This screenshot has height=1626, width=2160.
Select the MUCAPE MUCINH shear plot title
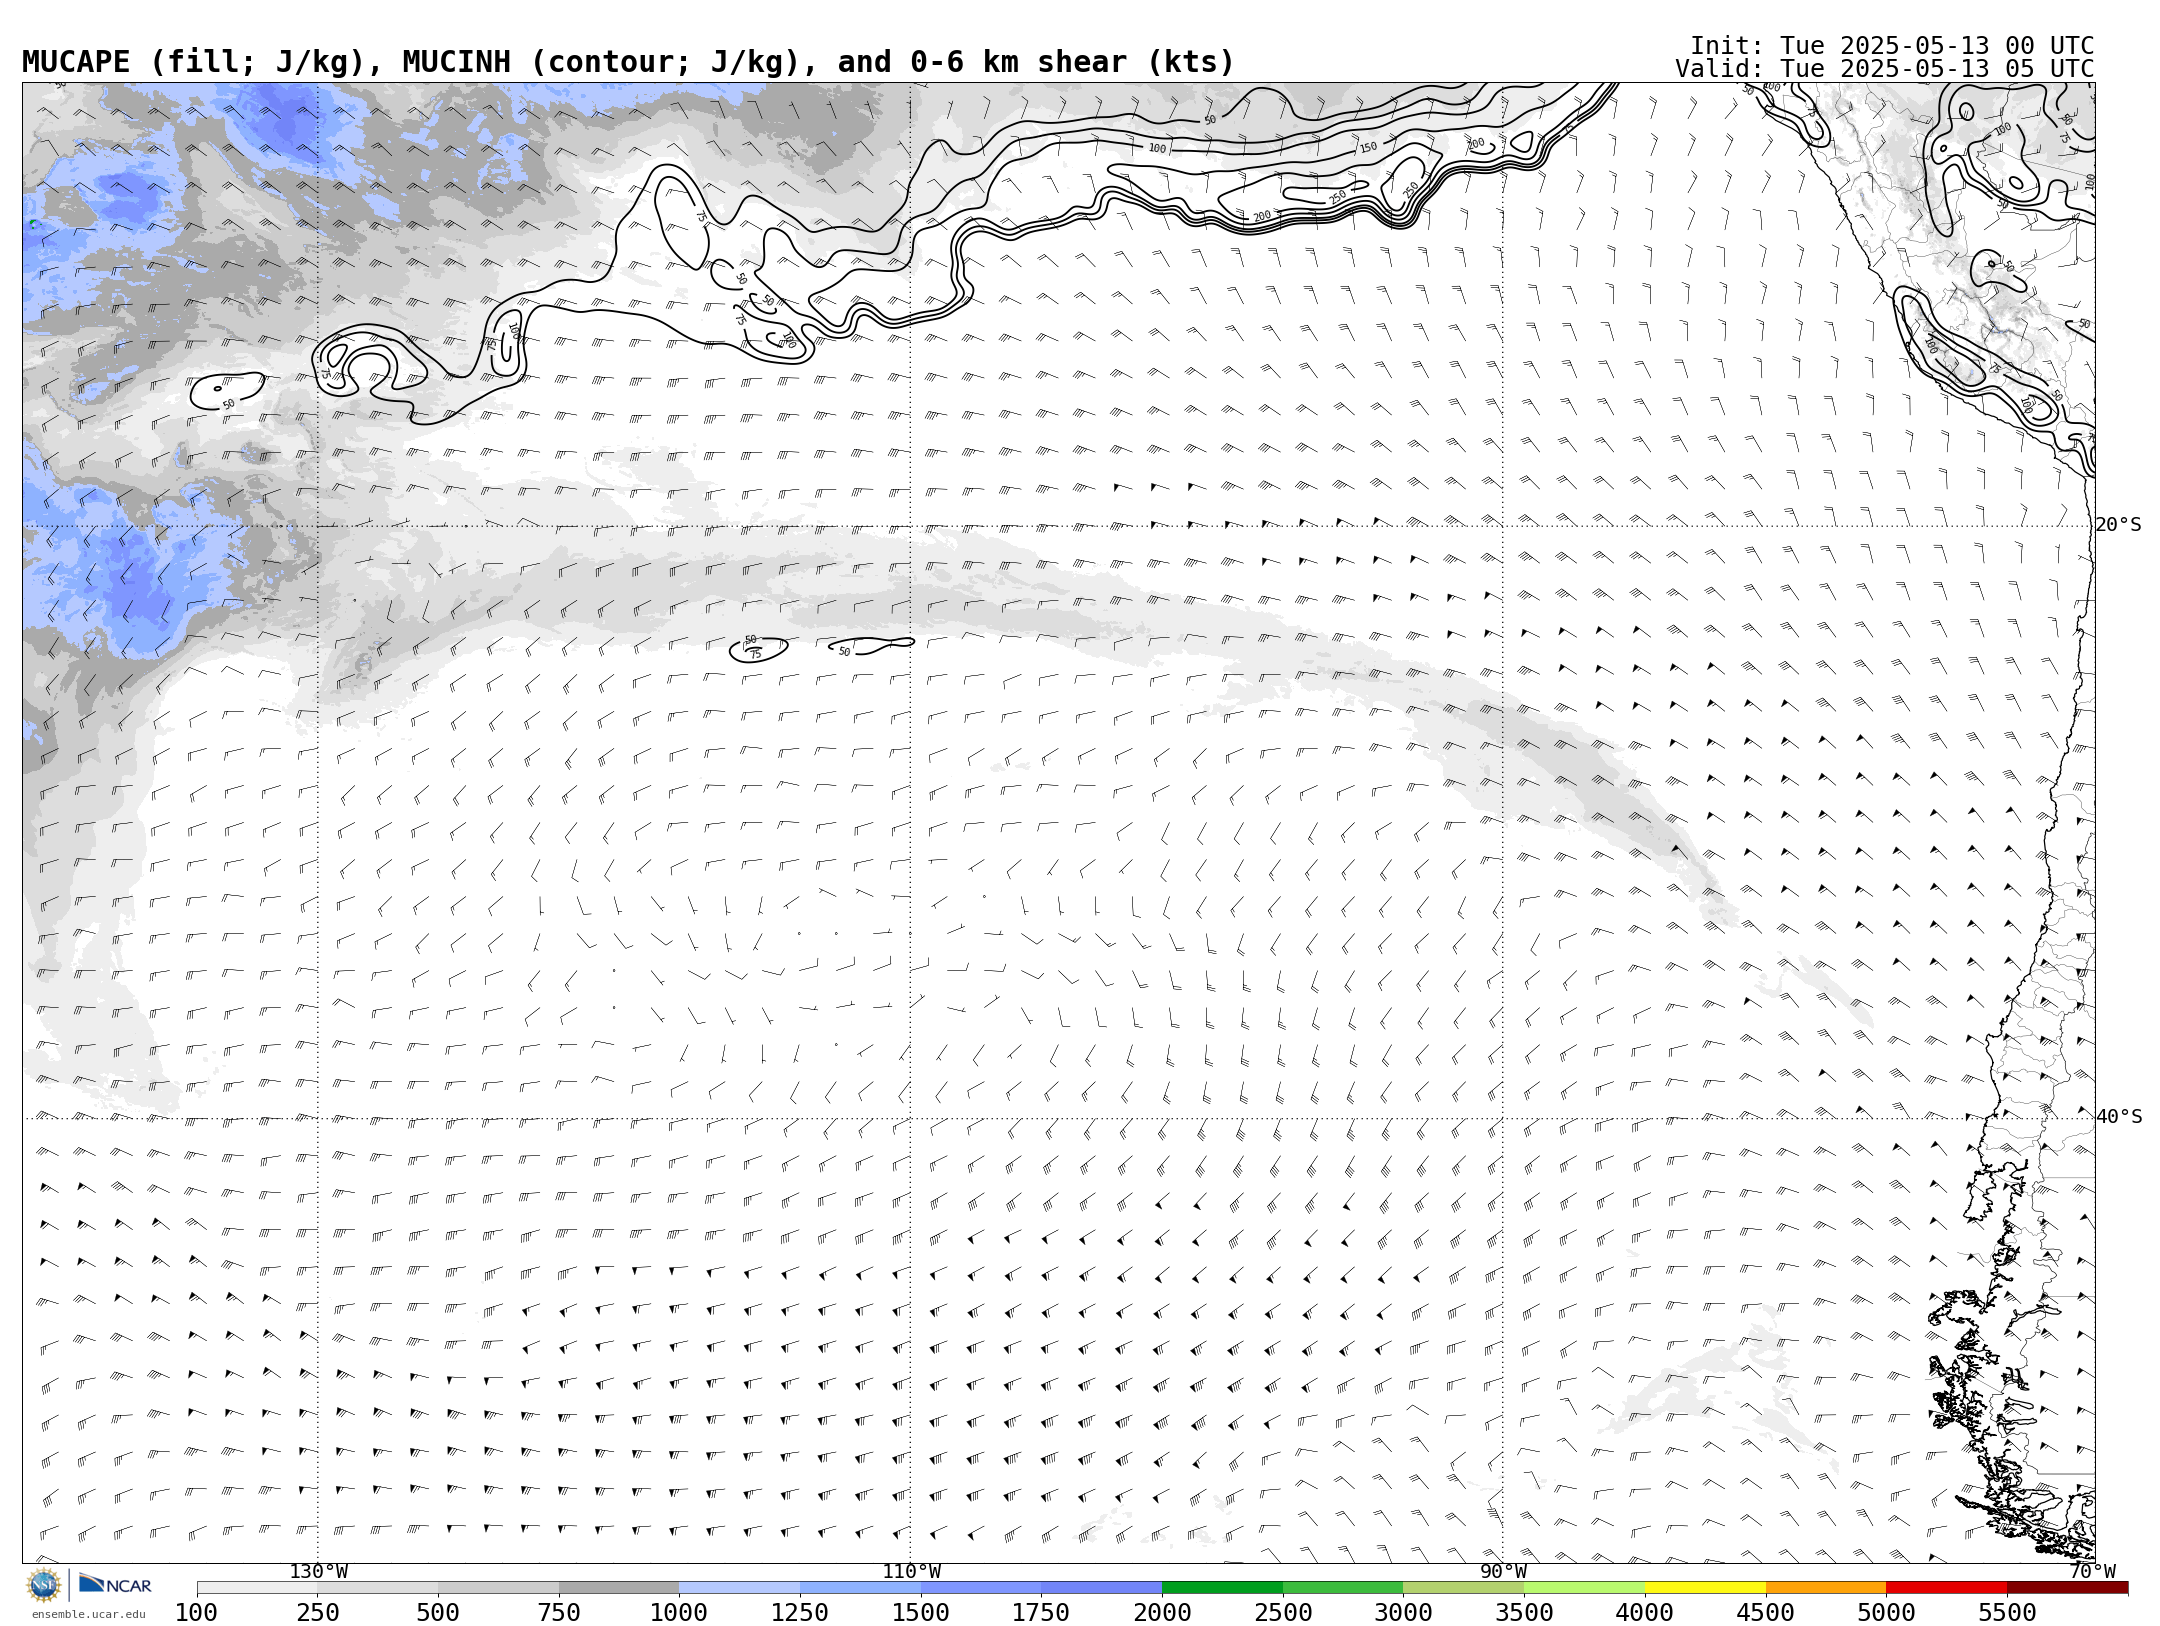point(628,62)
